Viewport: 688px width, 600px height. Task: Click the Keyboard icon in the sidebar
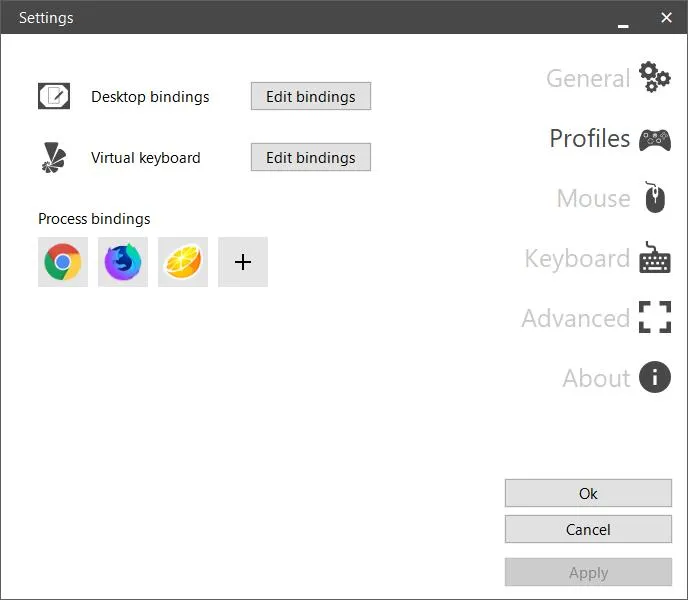coord(655,257)
